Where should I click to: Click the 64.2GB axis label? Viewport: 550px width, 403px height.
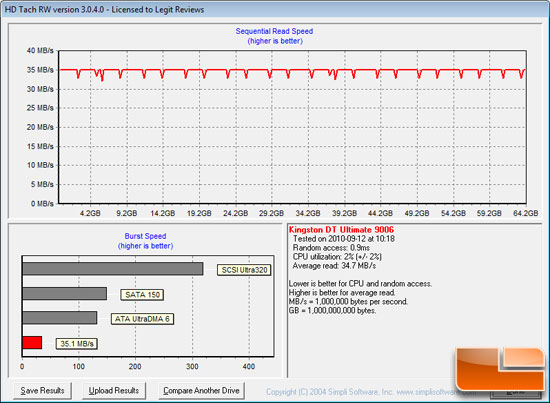point(525,213)
